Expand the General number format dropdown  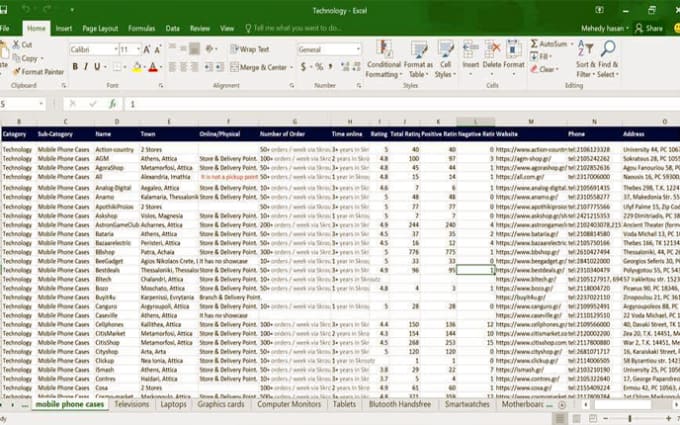pyautogui.click(x=357, y=49)
